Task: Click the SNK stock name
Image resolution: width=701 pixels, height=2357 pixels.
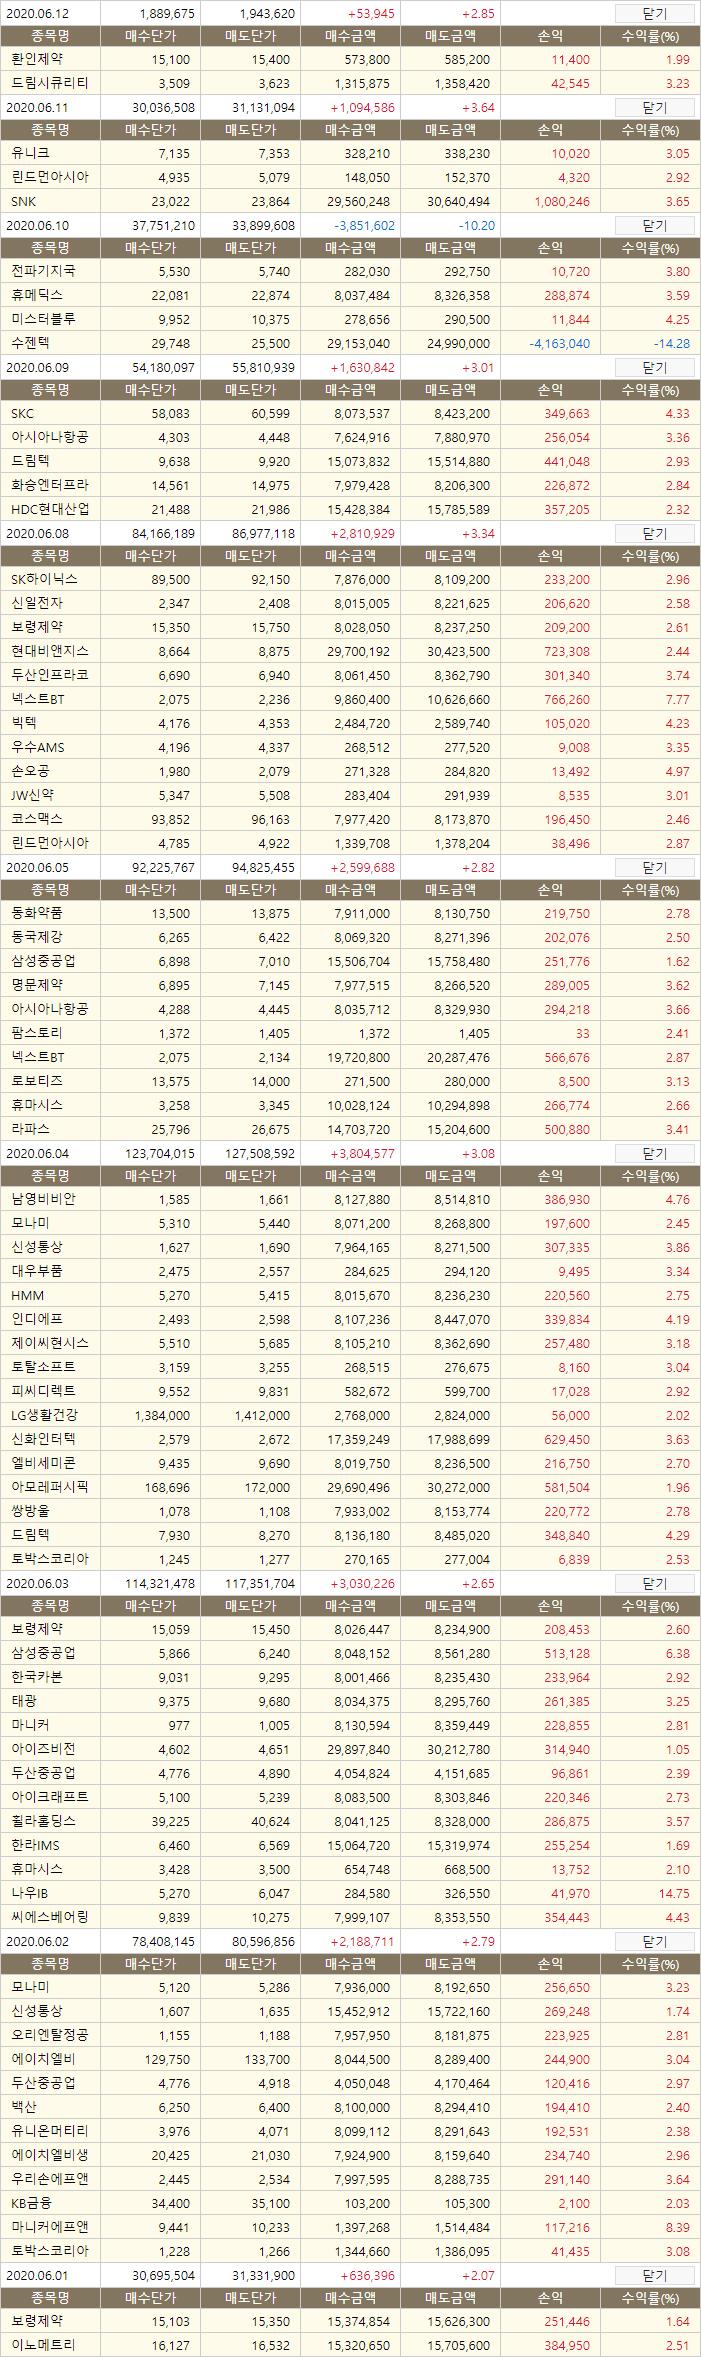Action: 23,201
